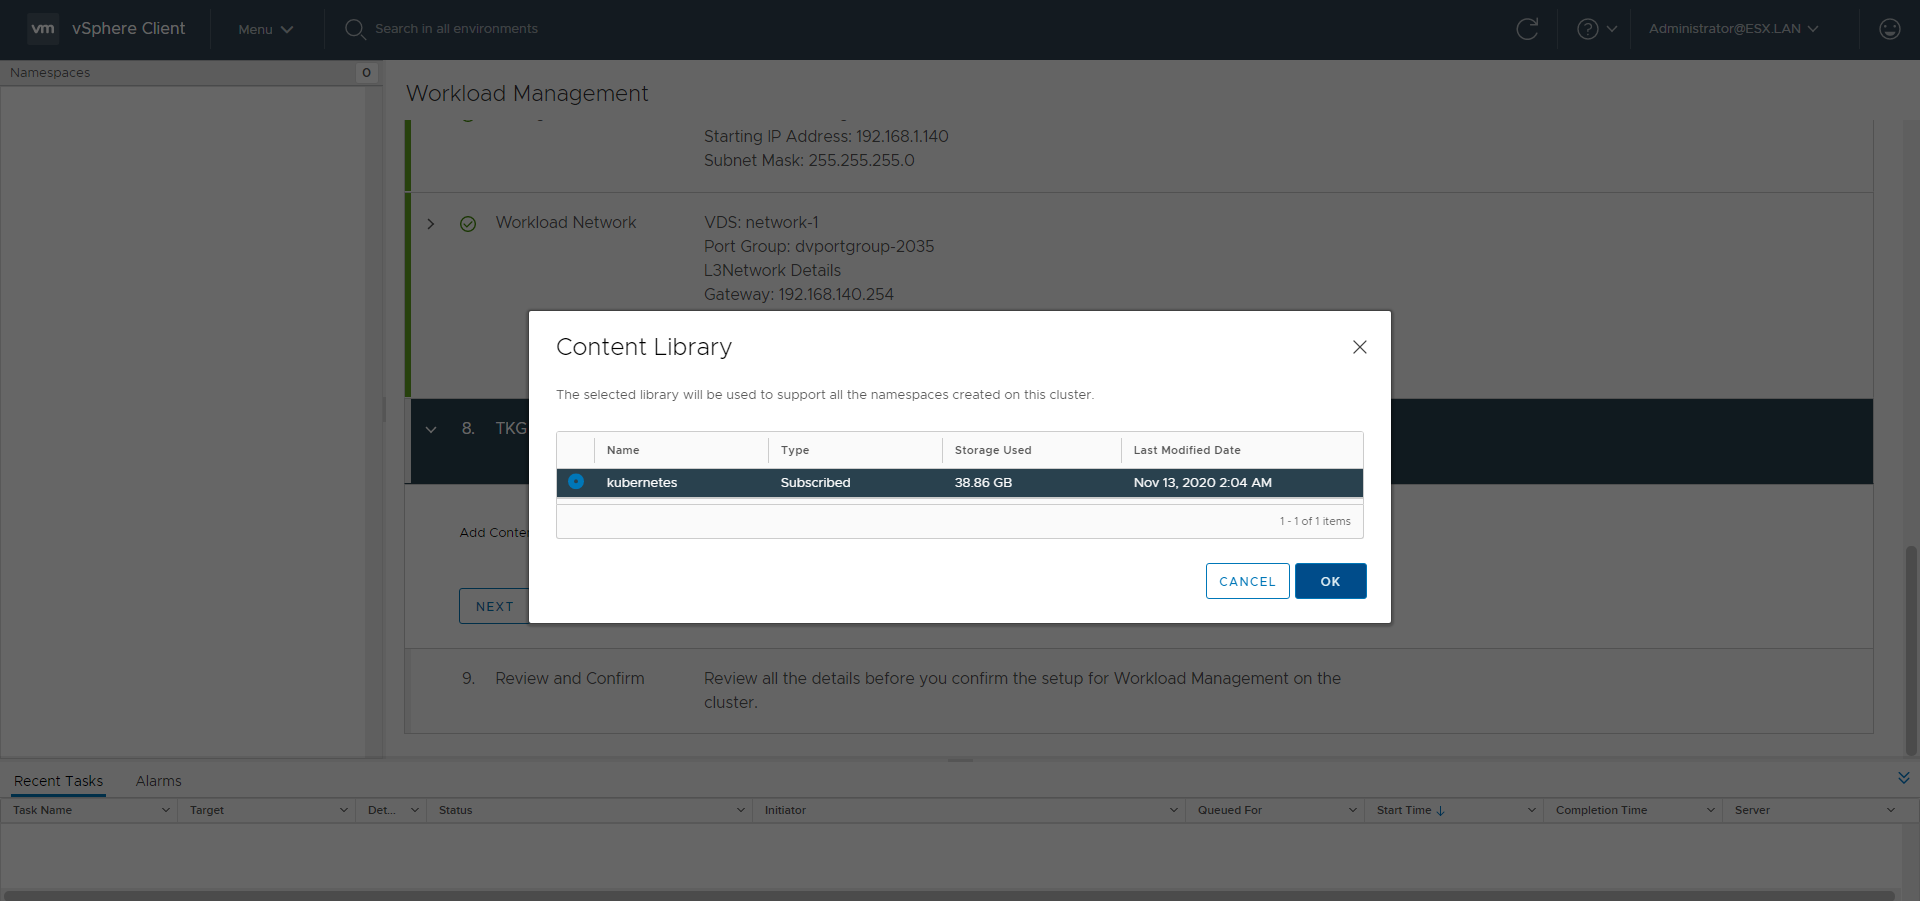Click the global refresh icon
The height and width of the screenshot is (901, 1920).
pyautogui.click(x=1527, y=29)
